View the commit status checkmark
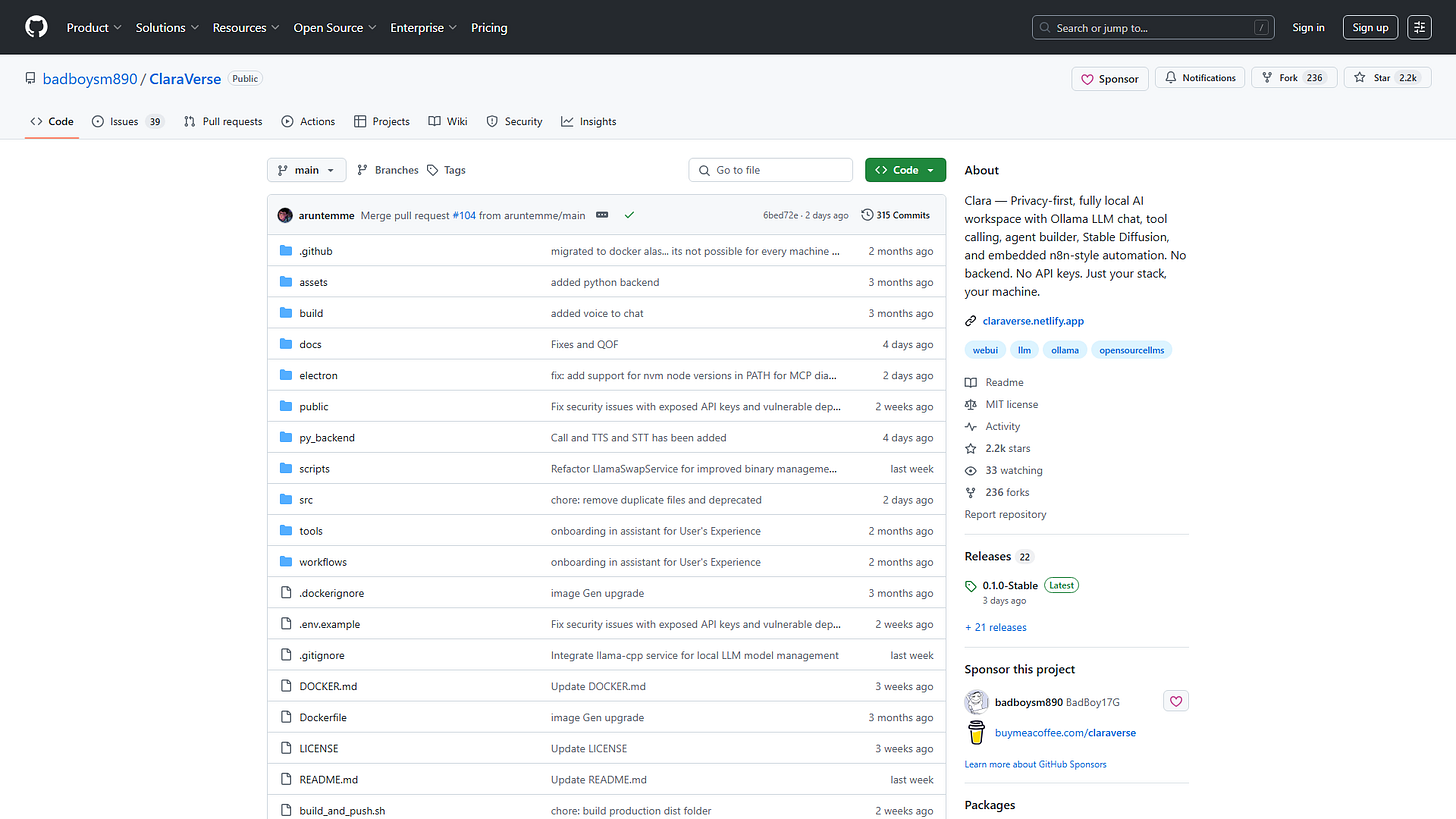Image resolution: width=1456 pixels, height=819 pixels. [x=629, y=215]
